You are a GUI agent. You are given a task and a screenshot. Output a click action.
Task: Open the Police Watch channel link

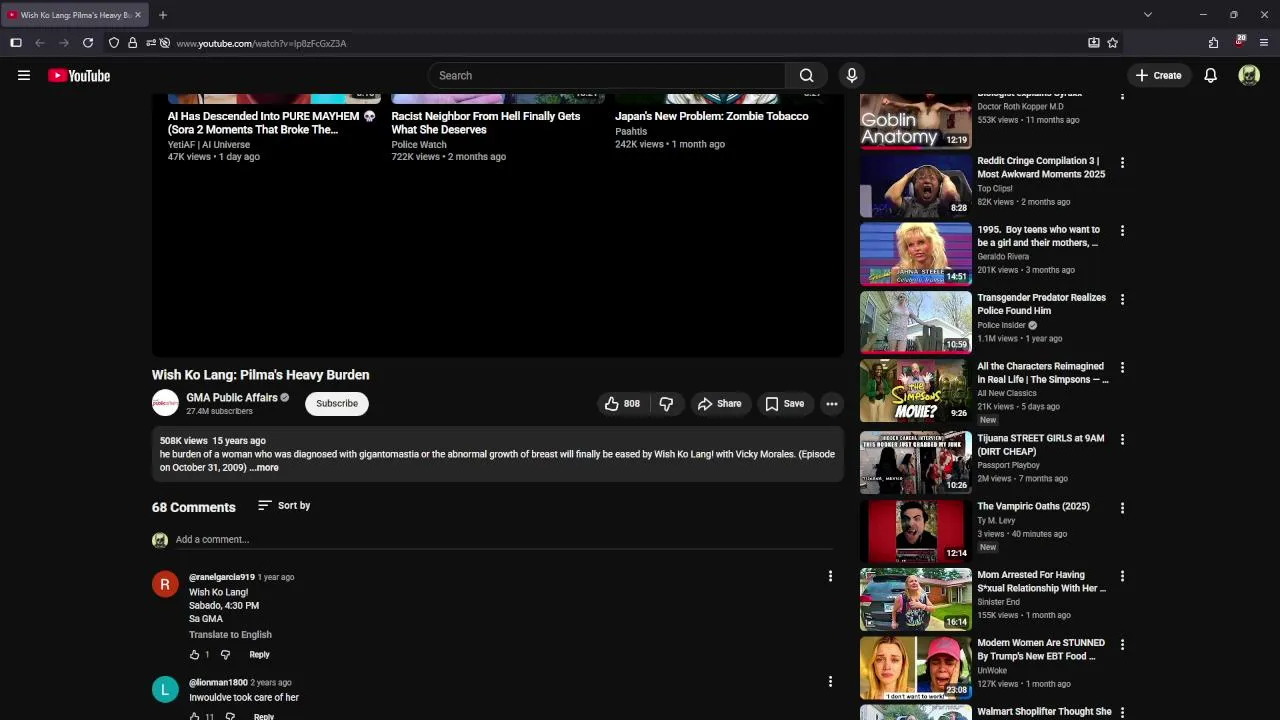click(x=419, y=145)
